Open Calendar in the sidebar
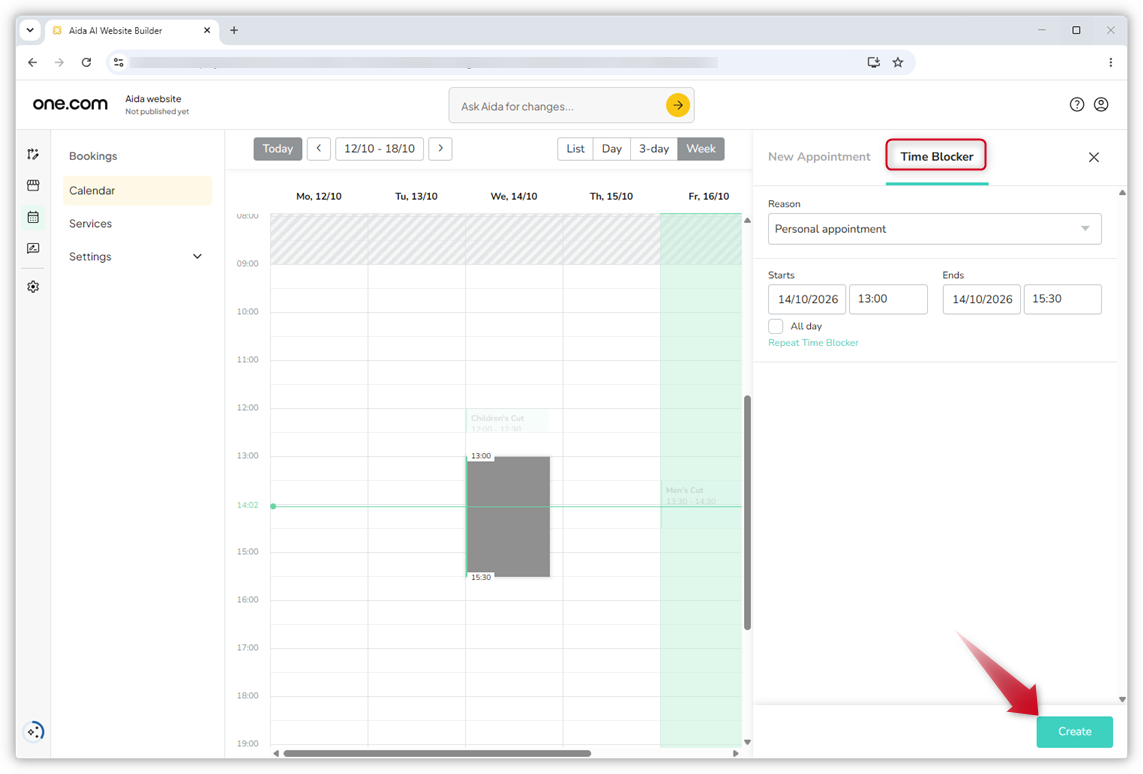 pyautogui.click(x=137, y=190)
